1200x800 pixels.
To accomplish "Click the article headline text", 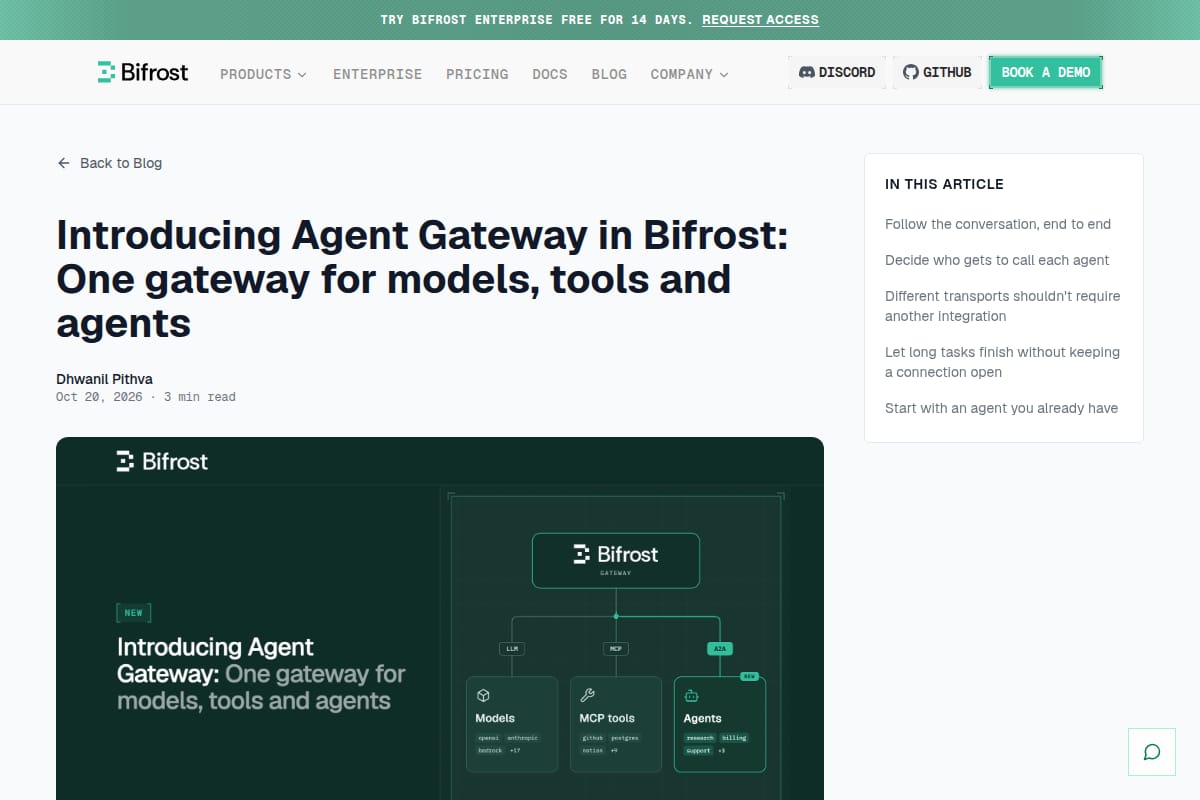I will click(422, 277).
